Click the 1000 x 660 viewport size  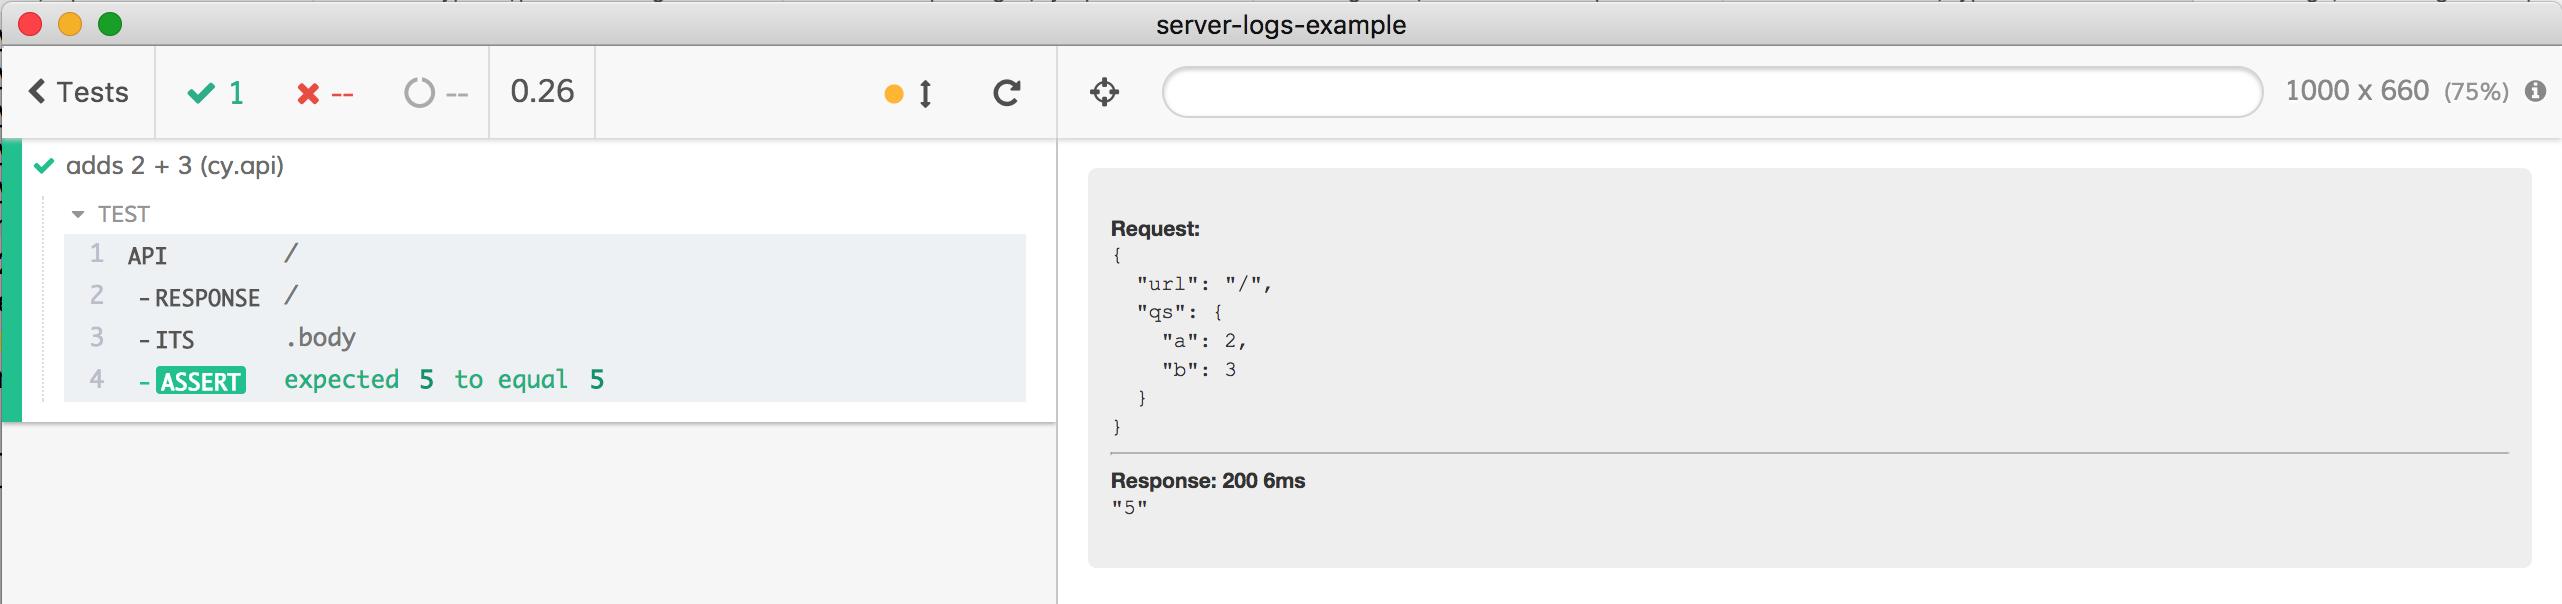coord(2357,91)
